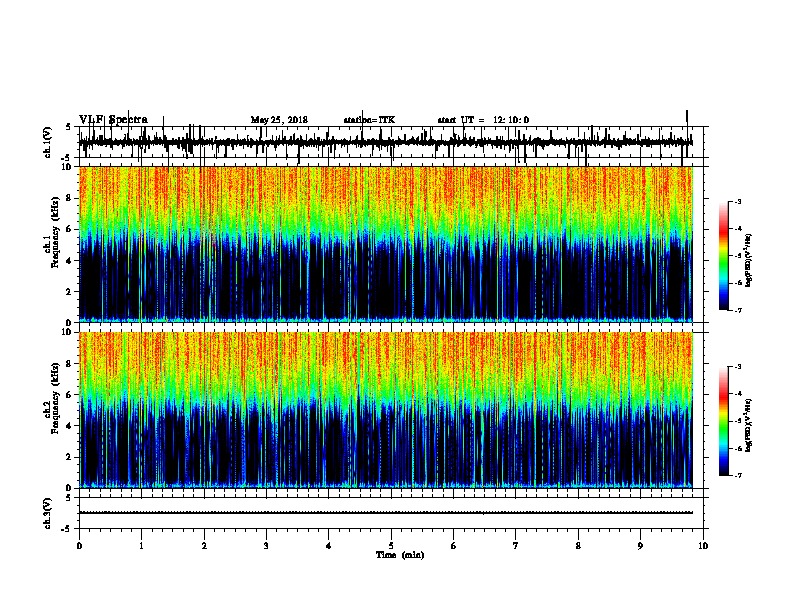The image size is (792, 612).
Task: Click the ch.2 spectrogram panel
Action: pos(386,410)
